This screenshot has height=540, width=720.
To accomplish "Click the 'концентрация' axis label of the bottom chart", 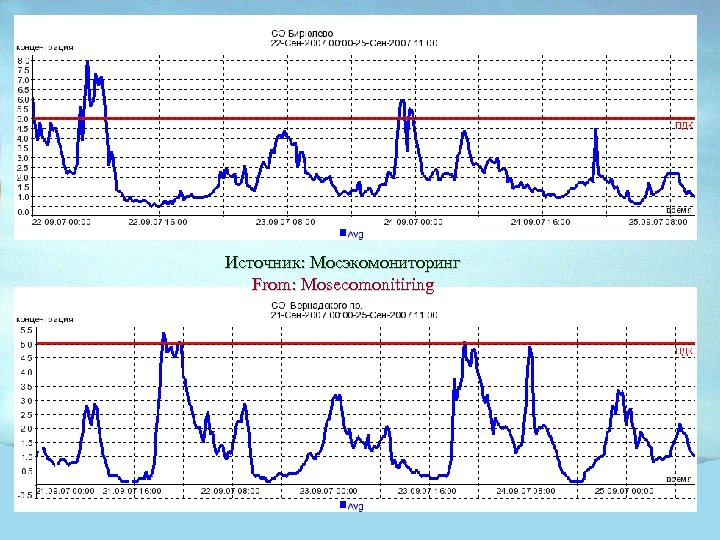I will coord(45,319).
